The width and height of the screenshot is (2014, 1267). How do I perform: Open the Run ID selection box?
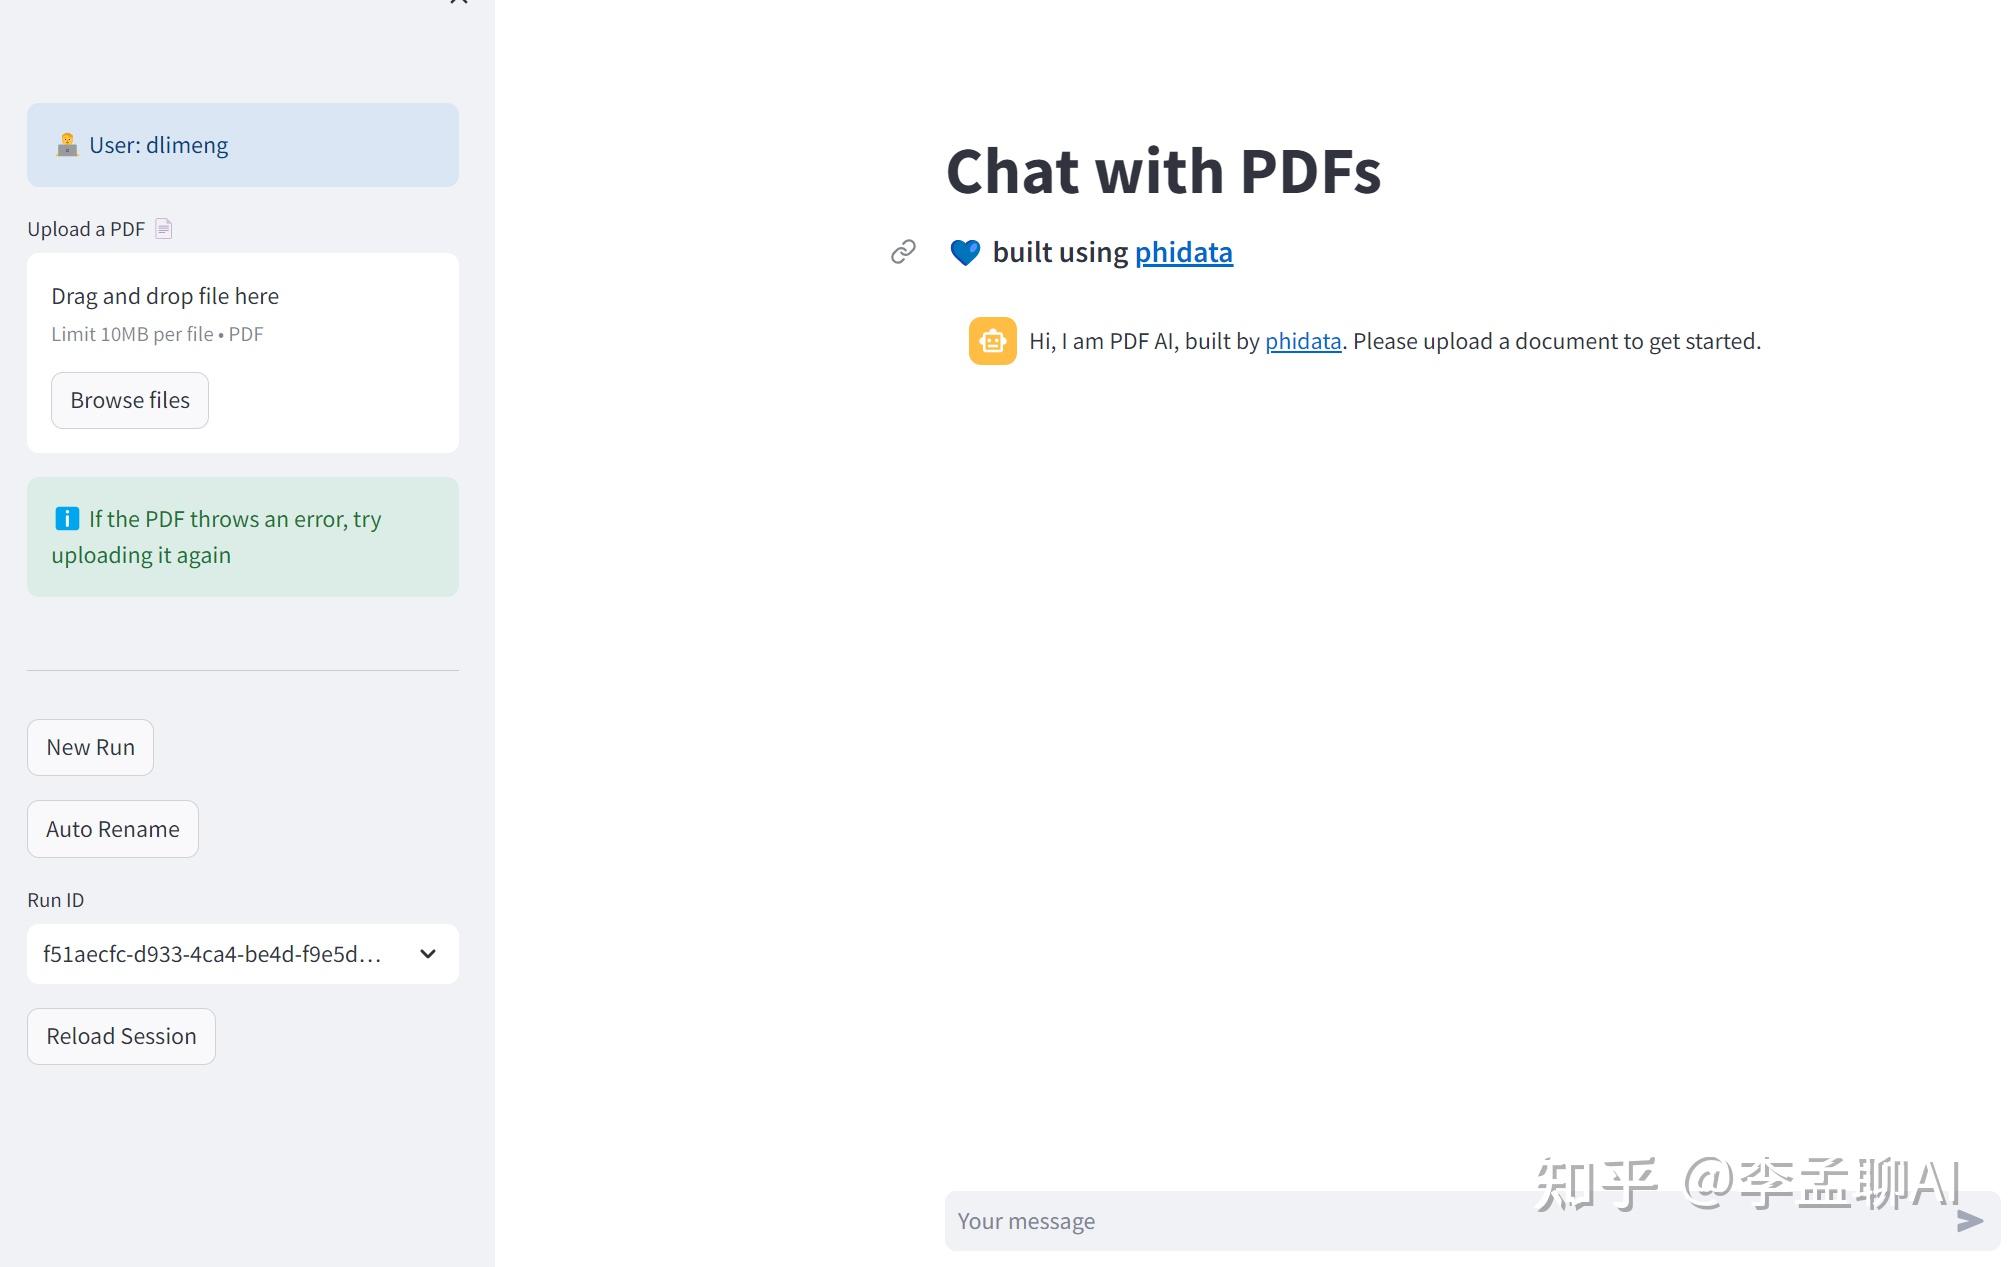click(242, 953)
